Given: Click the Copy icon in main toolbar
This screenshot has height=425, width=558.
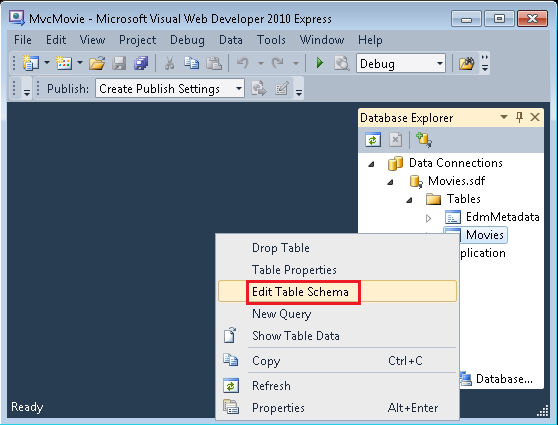Looking at the screenshot, I should pyautogui.click(x=191, y=63).
